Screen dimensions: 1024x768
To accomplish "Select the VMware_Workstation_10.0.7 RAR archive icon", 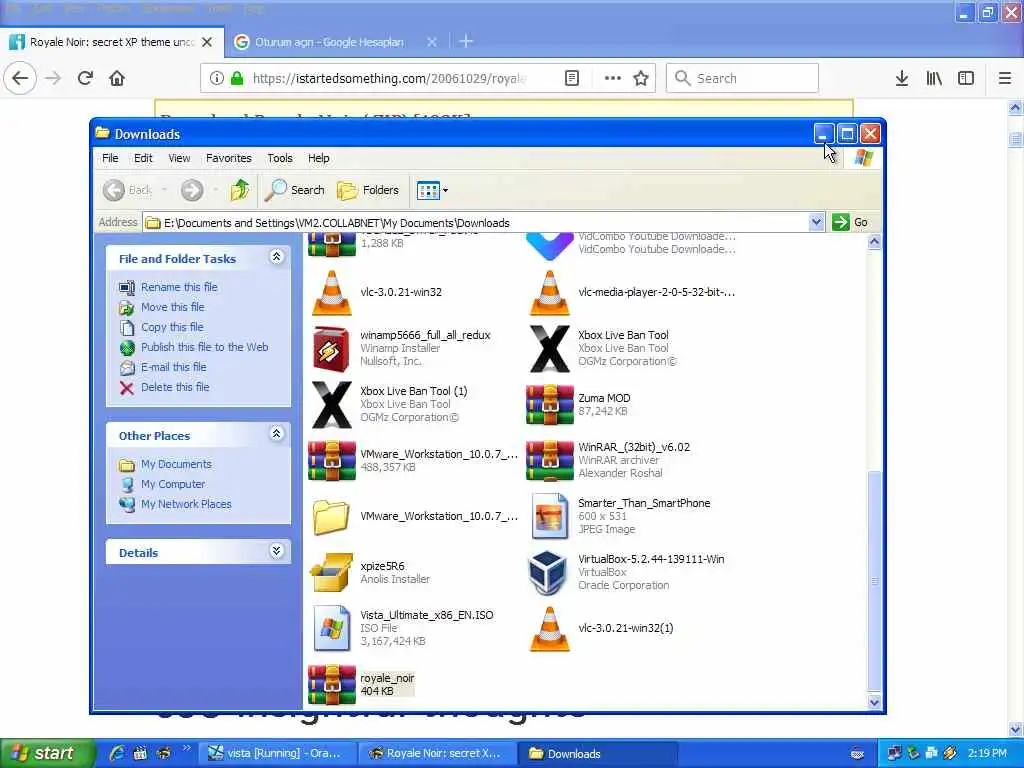I will [332, 460].
